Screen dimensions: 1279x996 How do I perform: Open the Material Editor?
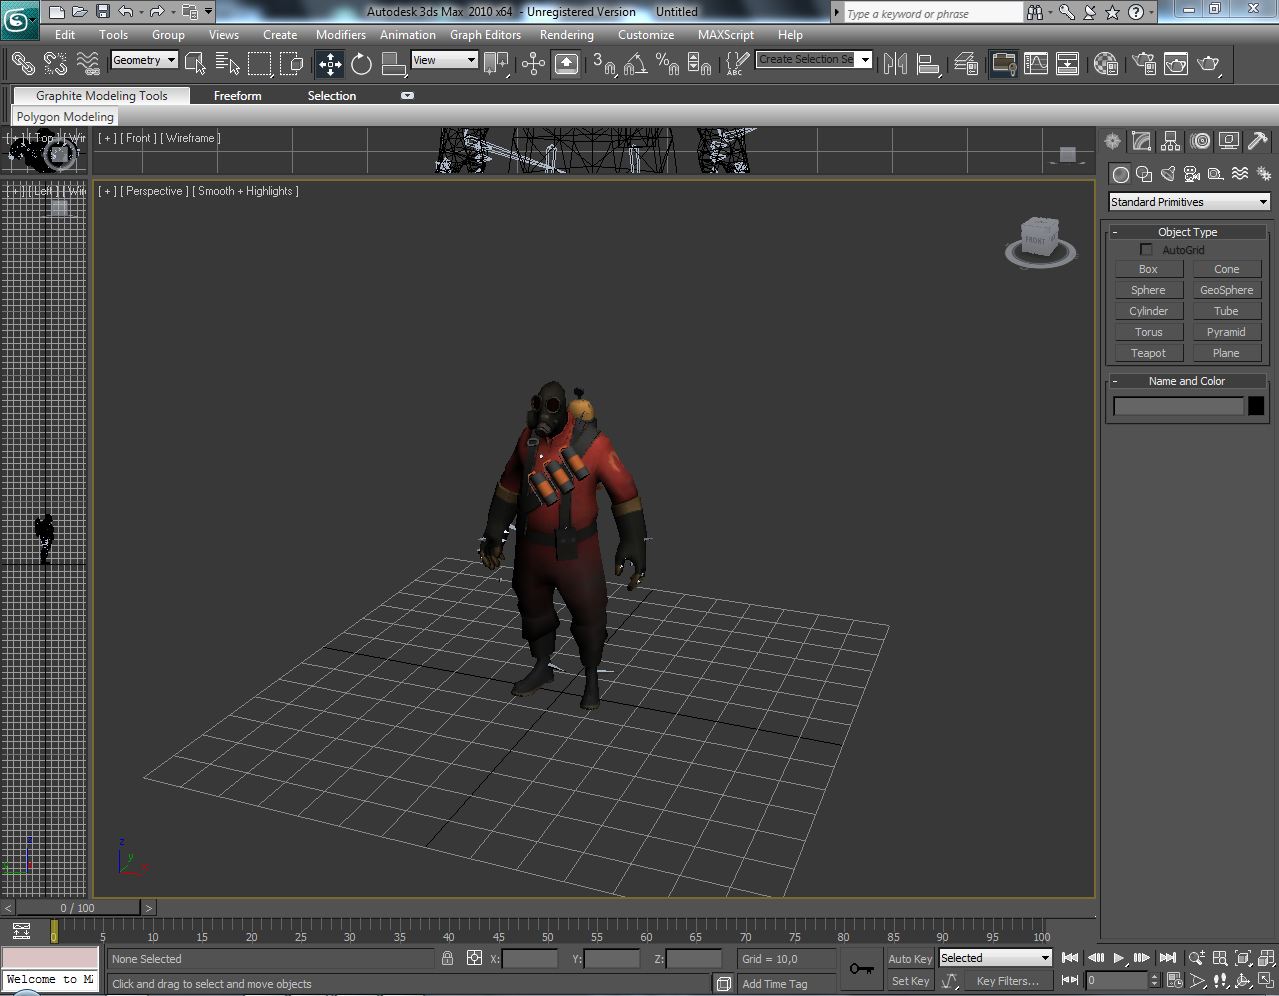point(1106,64)
